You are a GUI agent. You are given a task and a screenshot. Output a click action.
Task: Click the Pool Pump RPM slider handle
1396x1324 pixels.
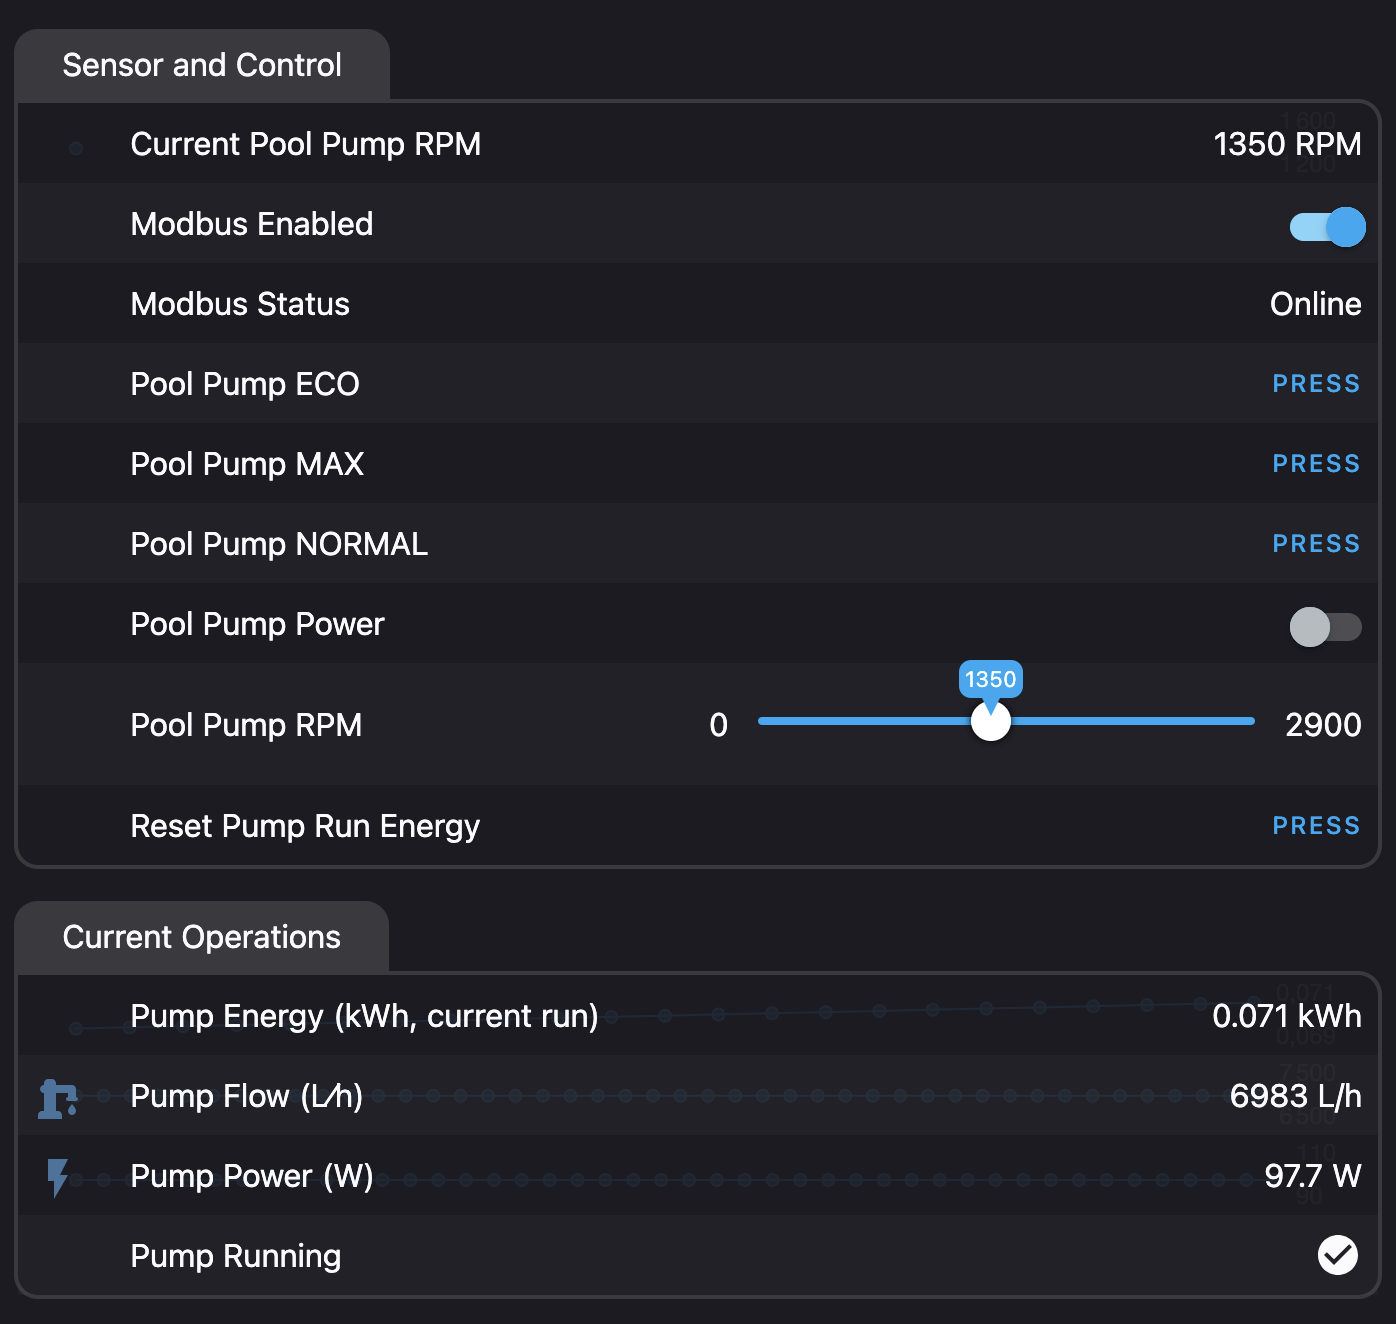(x=991, y=722)
